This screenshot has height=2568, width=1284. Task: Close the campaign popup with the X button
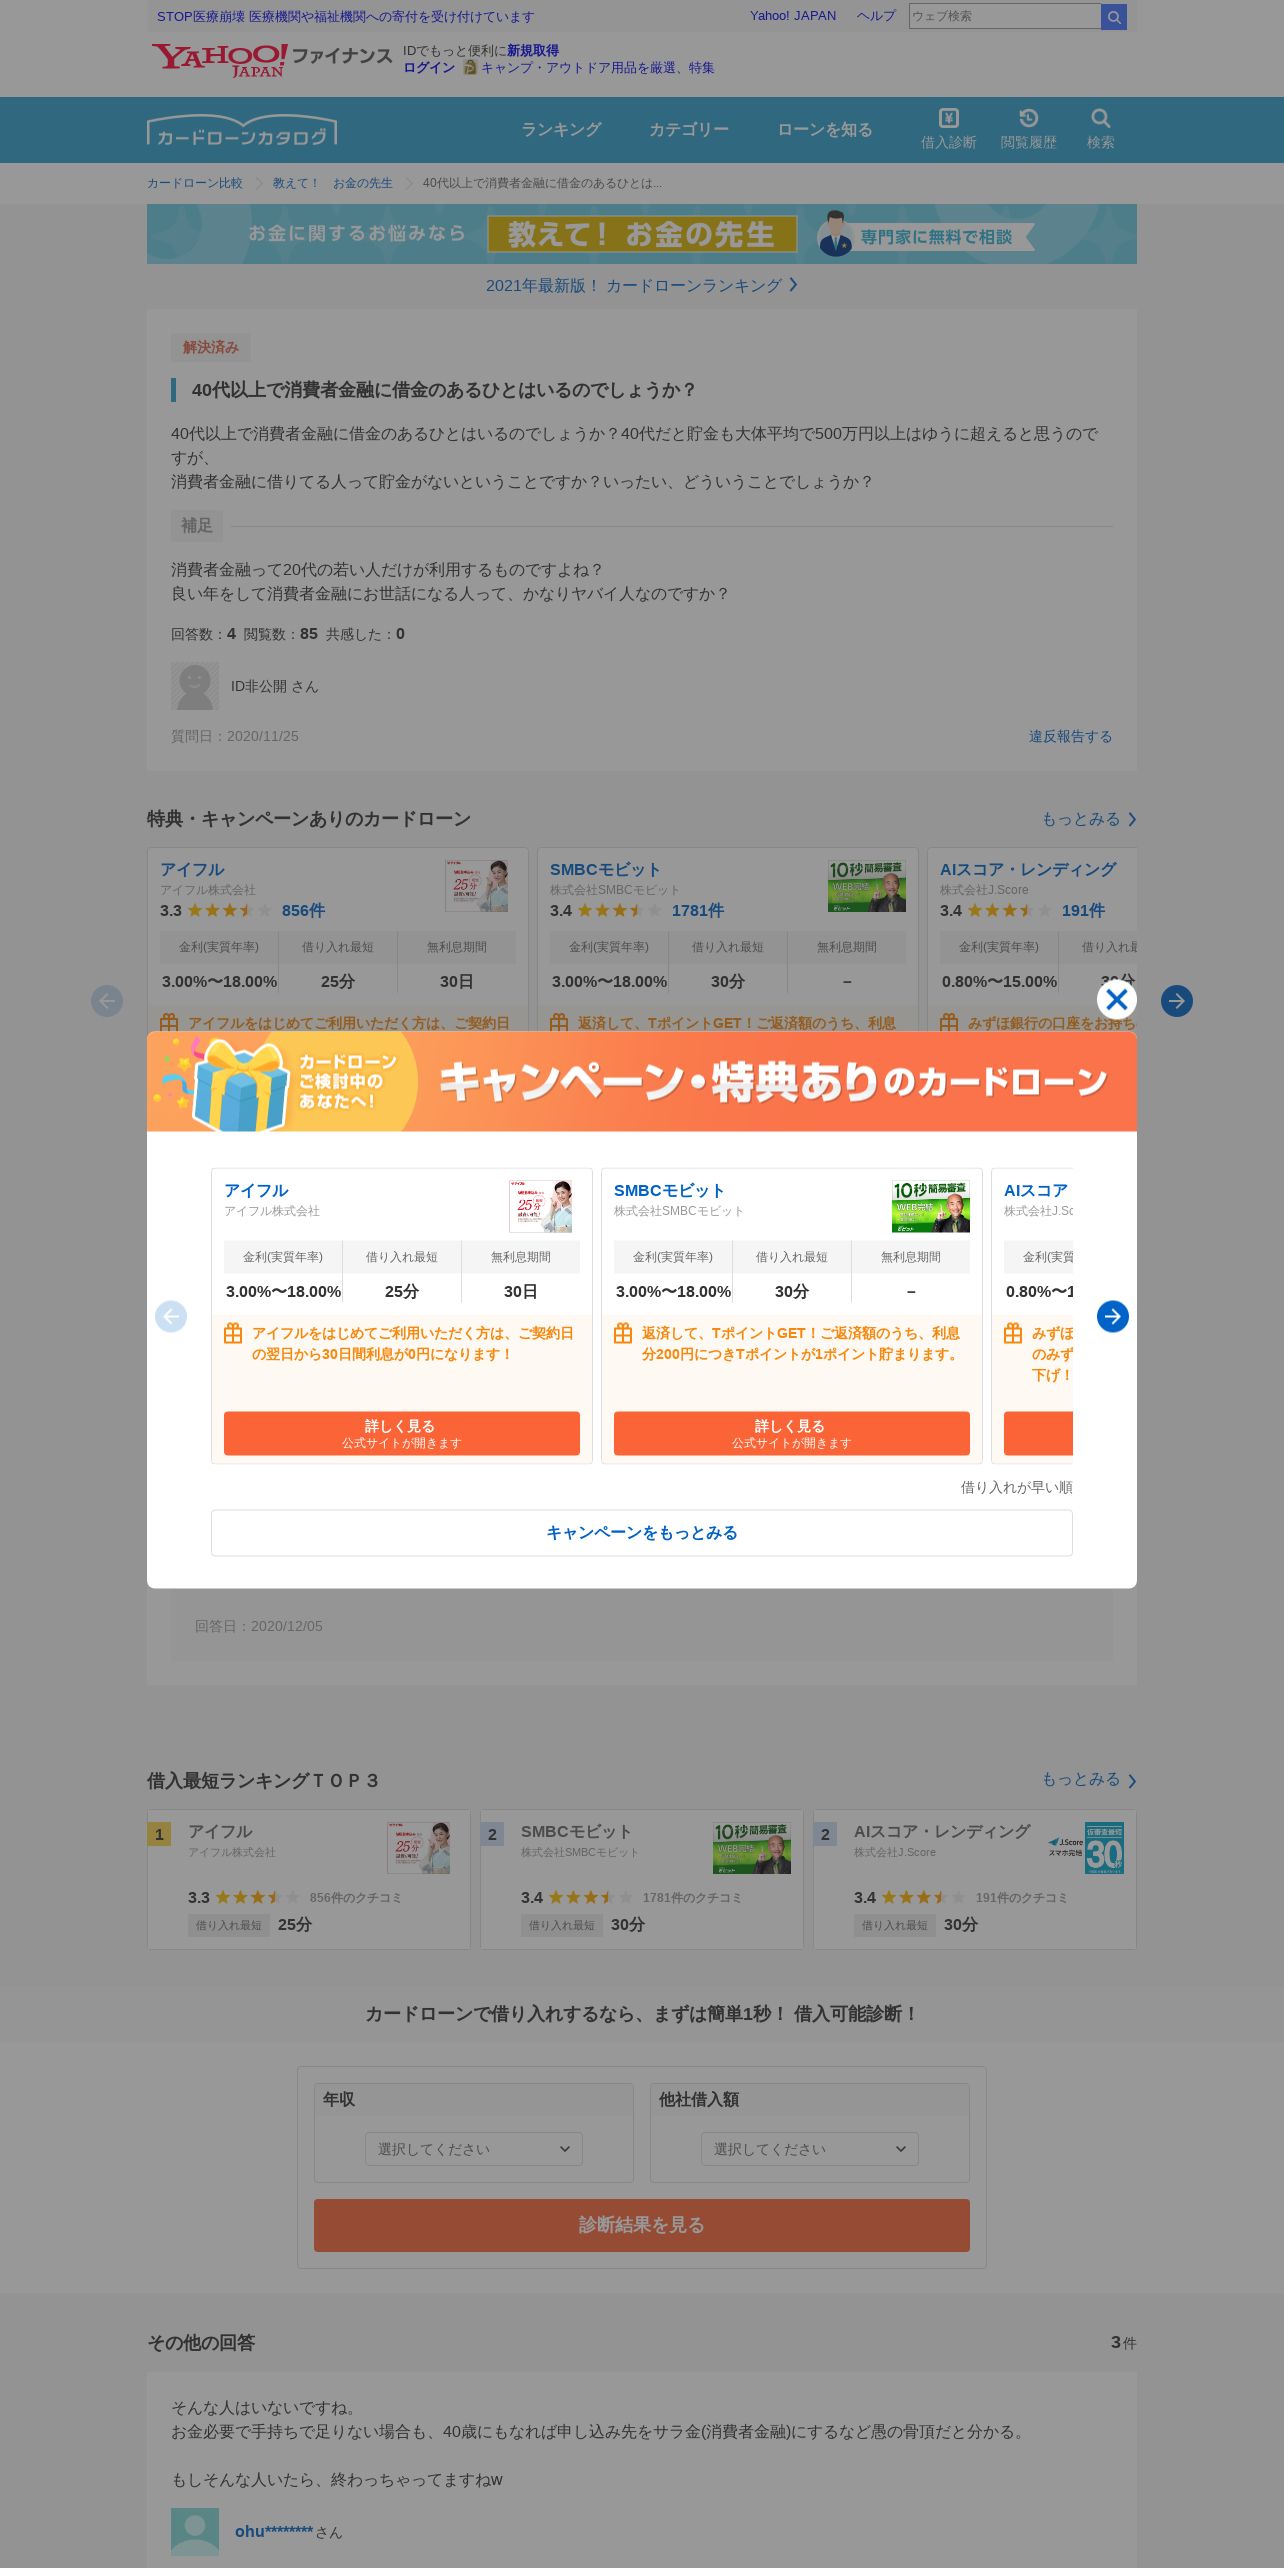(1116, 999)
